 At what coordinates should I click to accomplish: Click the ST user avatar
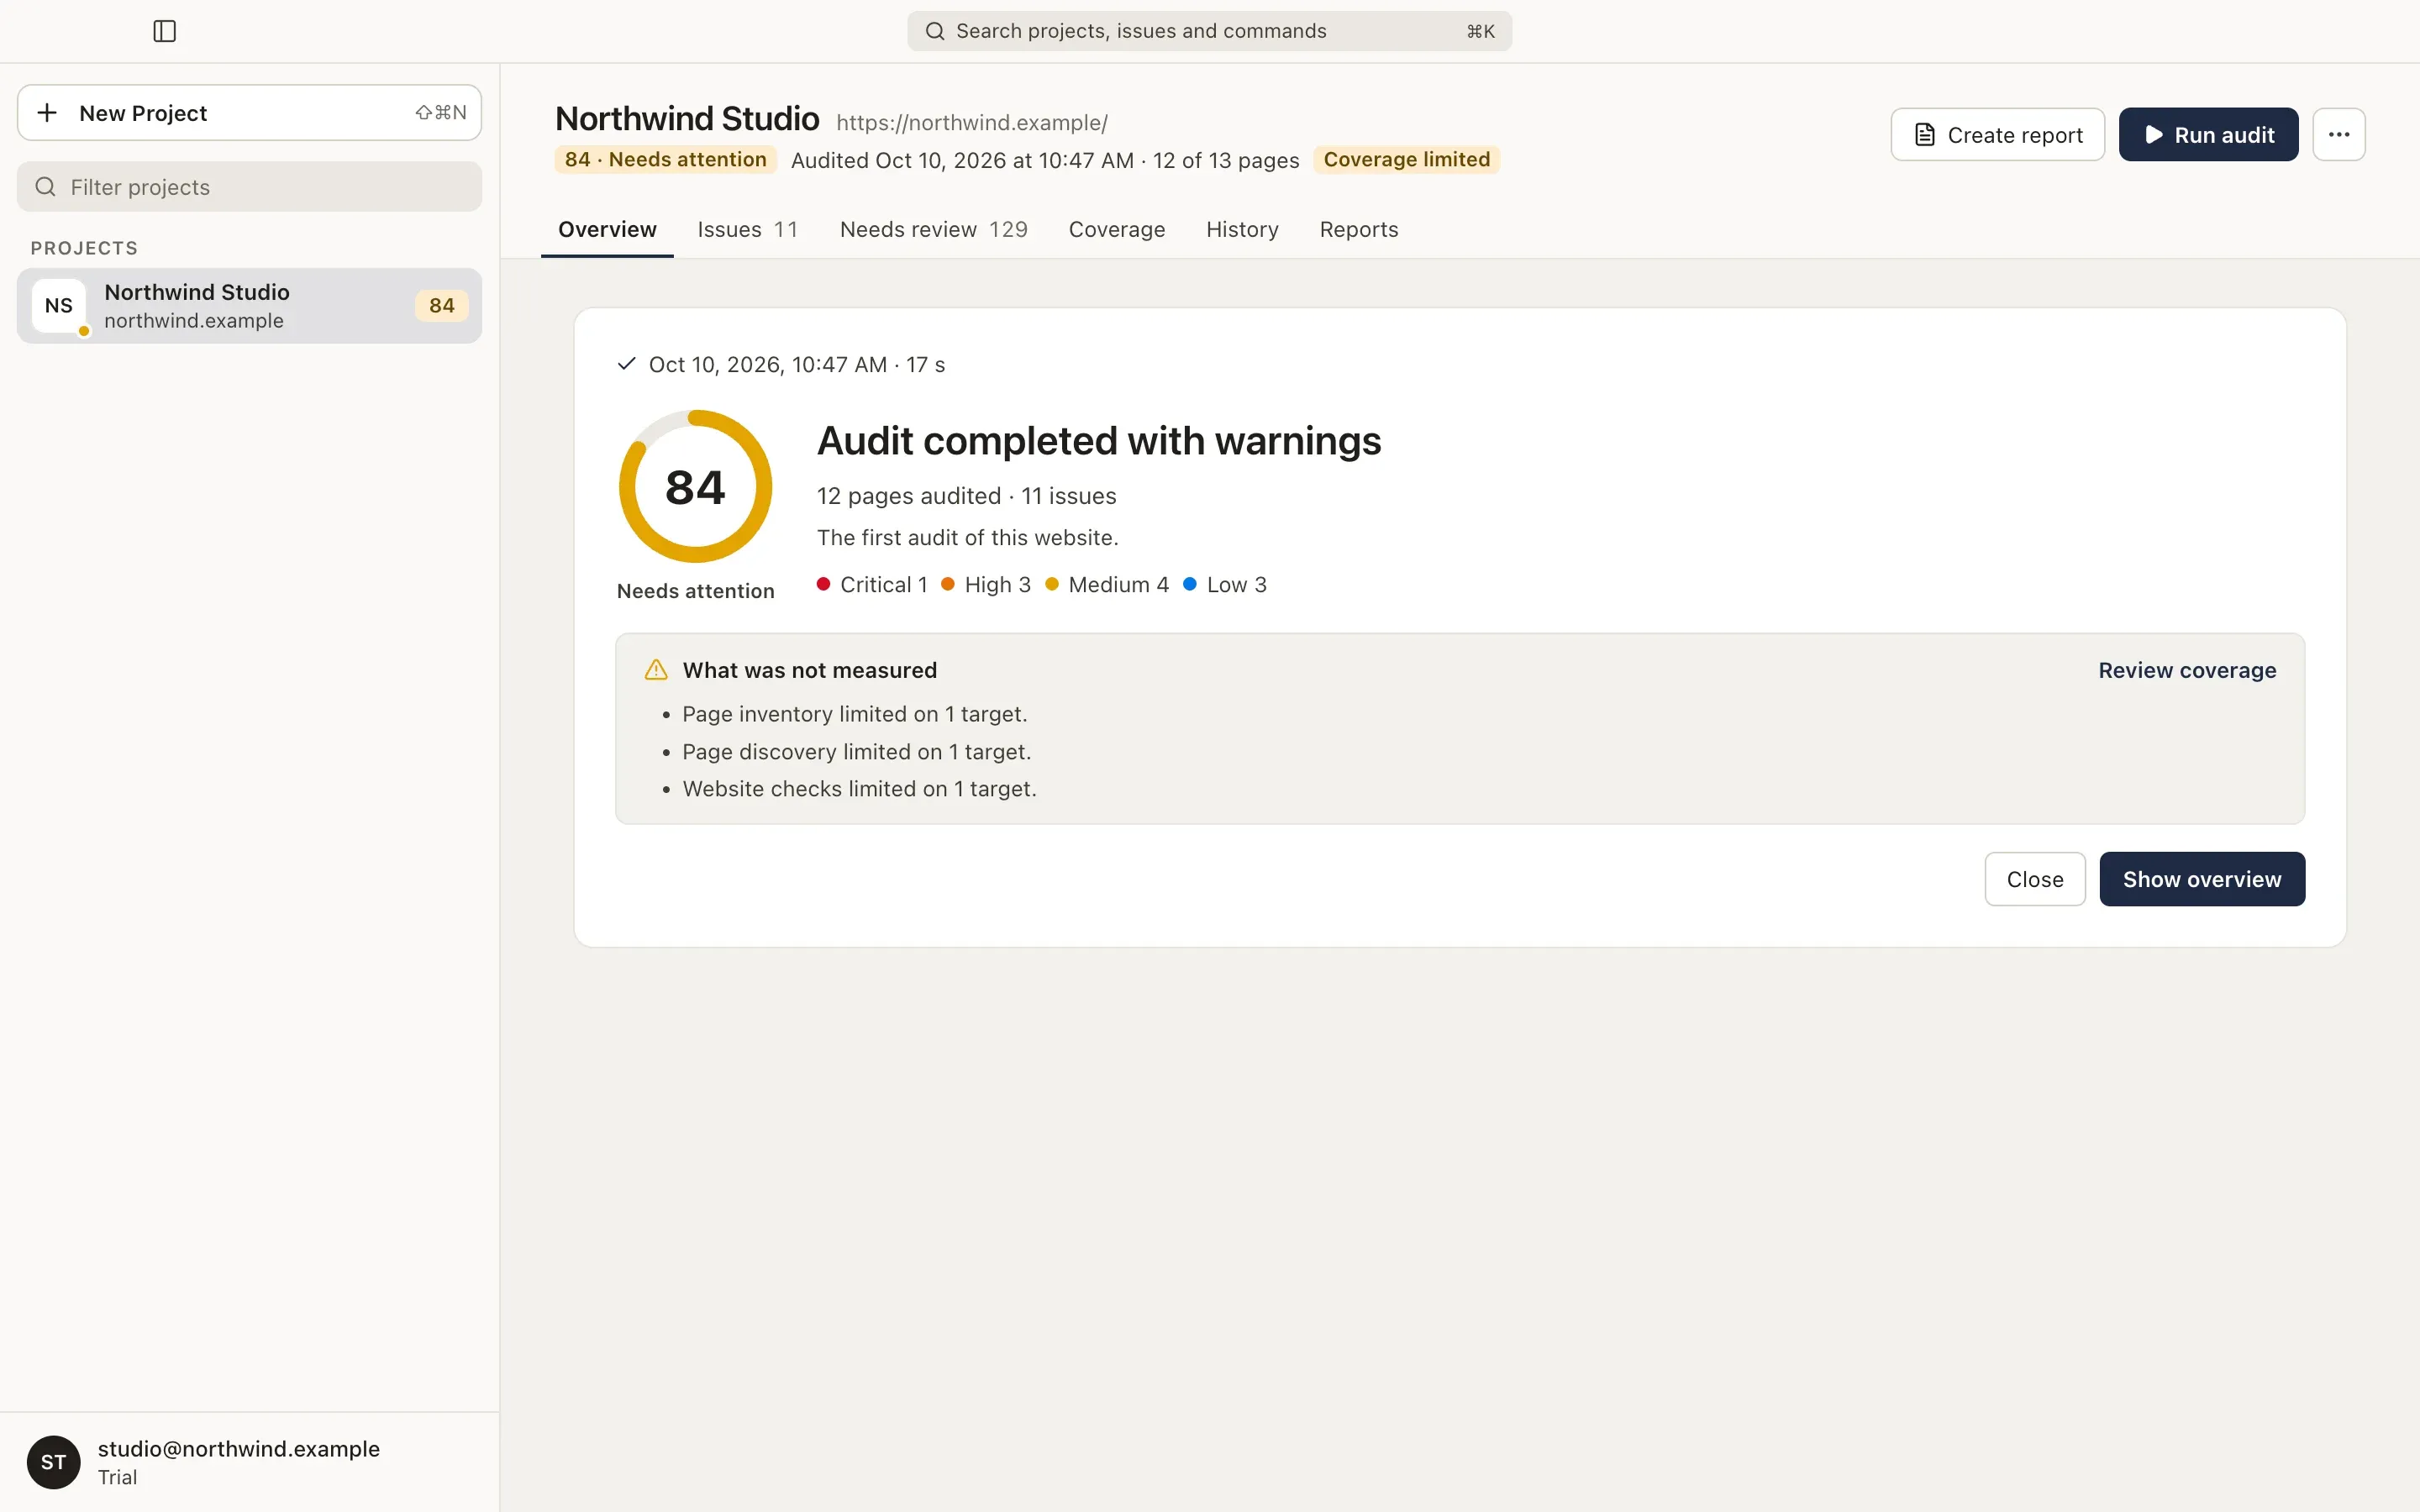click(54, 1462)
